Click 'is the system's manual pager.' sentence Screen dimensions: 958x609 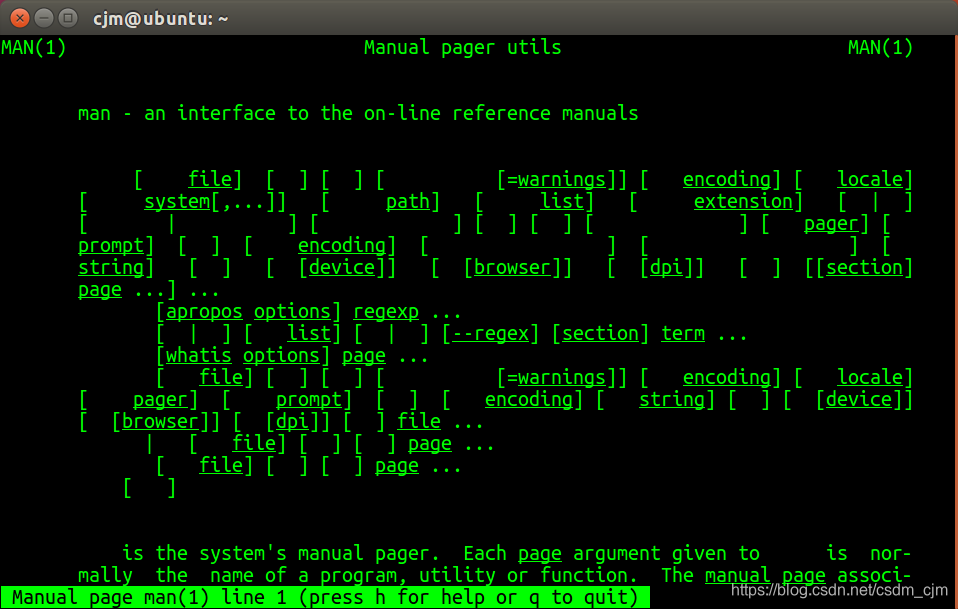pos(281,553)
